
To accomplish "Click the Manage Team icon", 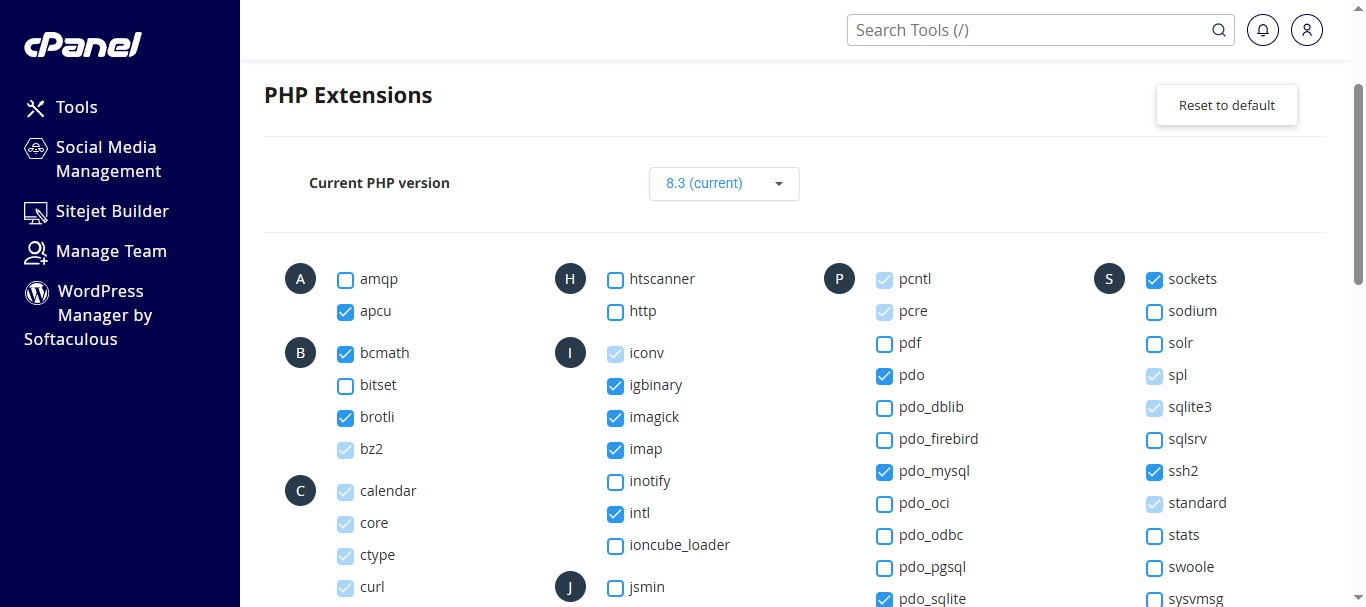I will (36, 252).
